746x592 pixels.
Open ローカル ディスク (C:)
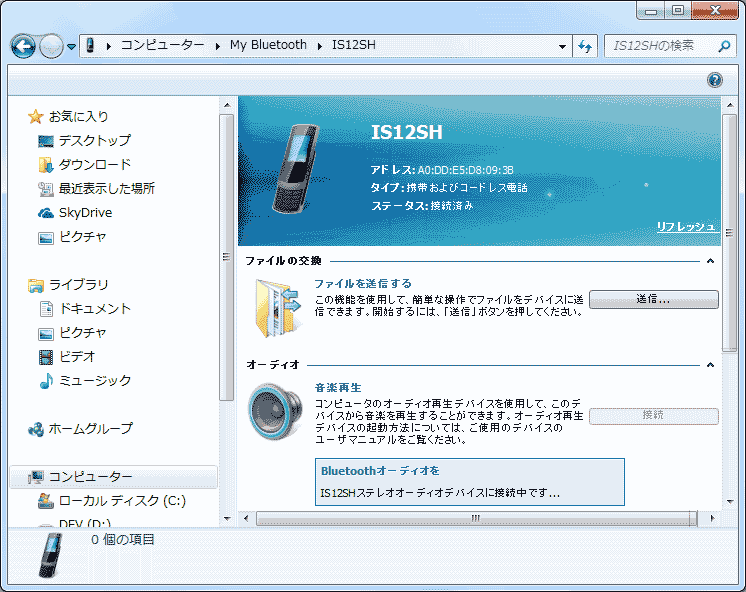point(122,501)
